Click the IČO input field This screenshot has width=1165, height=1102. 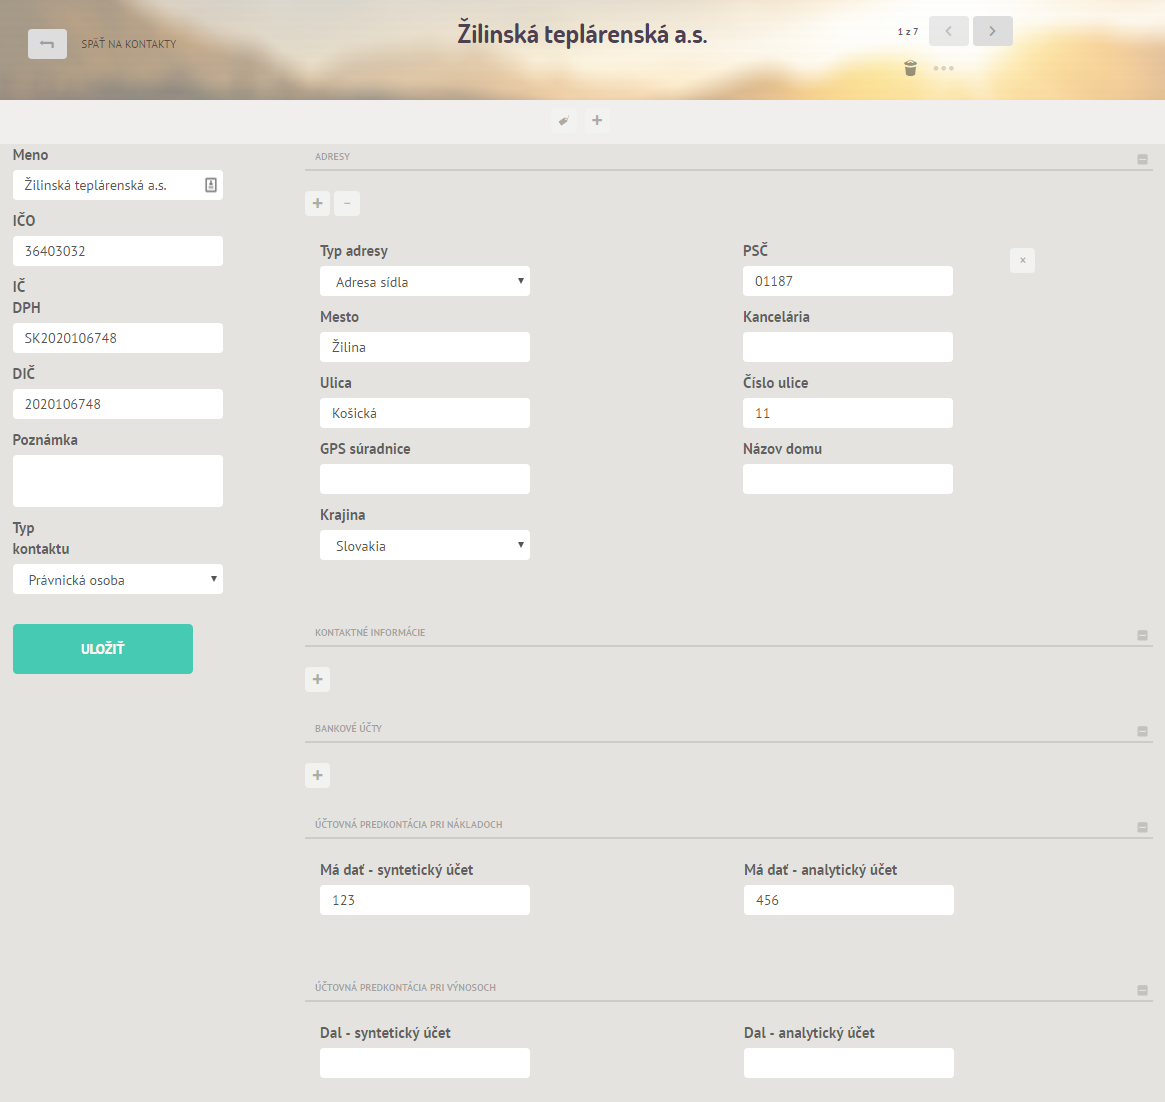[118, 251]
